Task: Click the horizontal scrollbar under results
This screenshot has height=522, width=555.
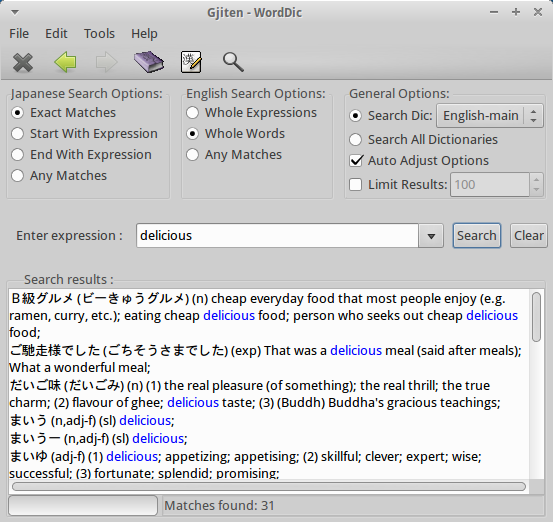Action: (x=269, y=487)
